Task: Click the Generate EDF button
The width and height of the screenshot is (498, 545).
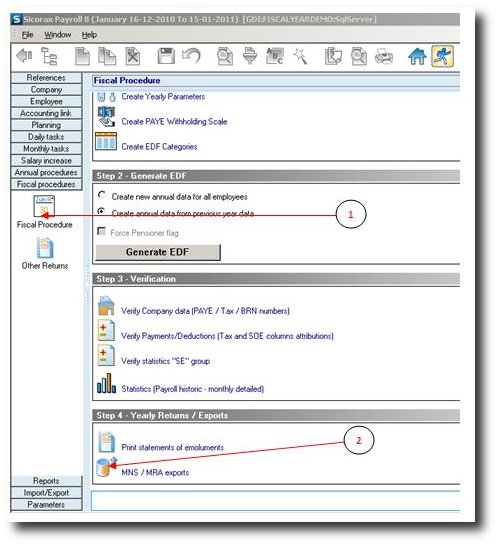Action: (158, 252)
